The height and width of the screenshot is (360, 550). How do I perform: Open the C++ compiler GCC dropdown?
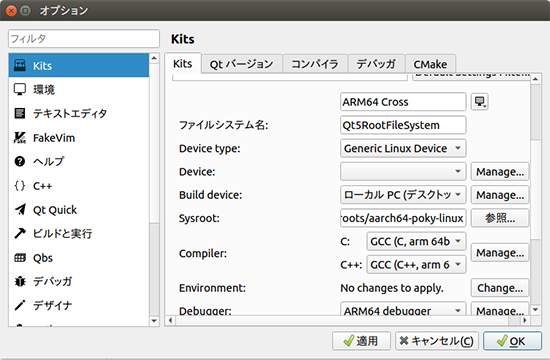[x=416, y=265]
